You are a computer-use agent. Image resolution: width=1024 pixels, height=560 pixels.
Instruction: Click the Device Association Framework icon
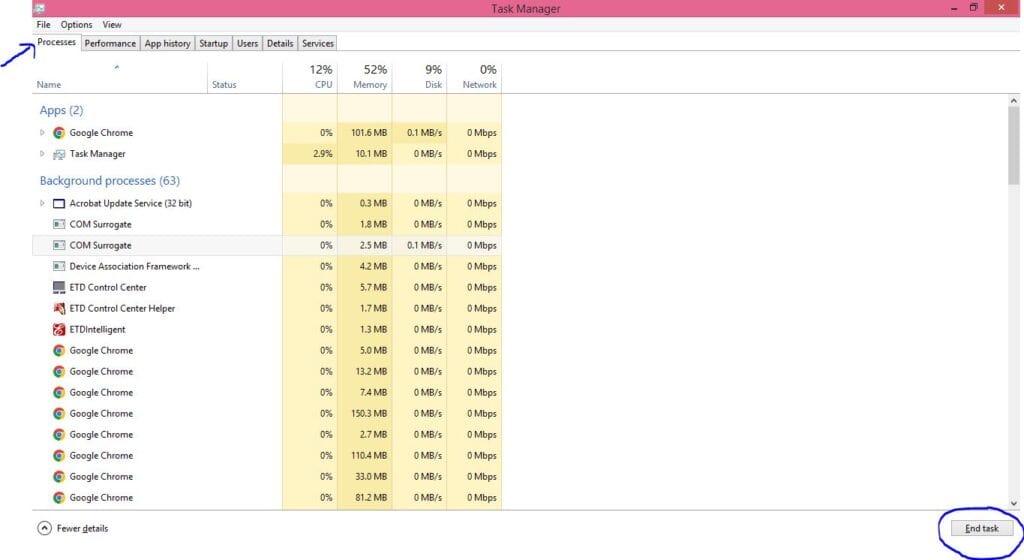pos(59,266)
